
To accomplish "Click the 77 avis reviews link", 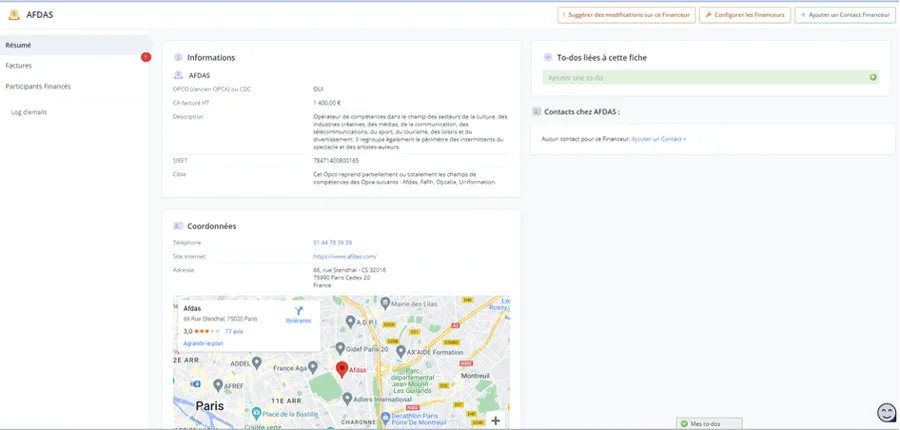I will click(x=234, y=331).
